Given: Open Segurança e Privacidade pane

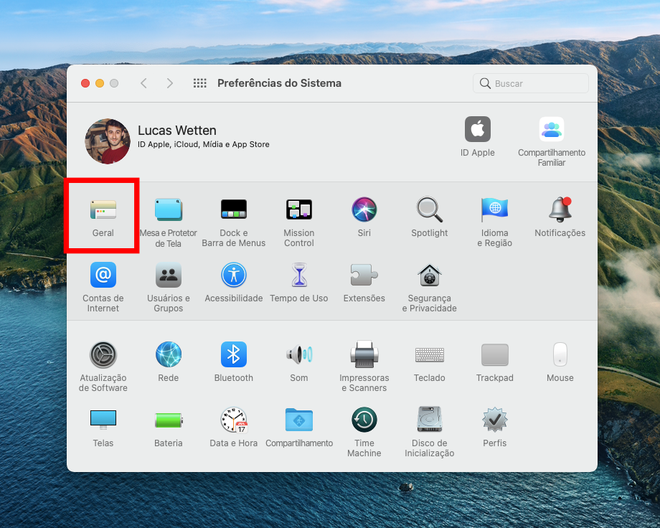Looking at the screenshot, I should 429,275.
